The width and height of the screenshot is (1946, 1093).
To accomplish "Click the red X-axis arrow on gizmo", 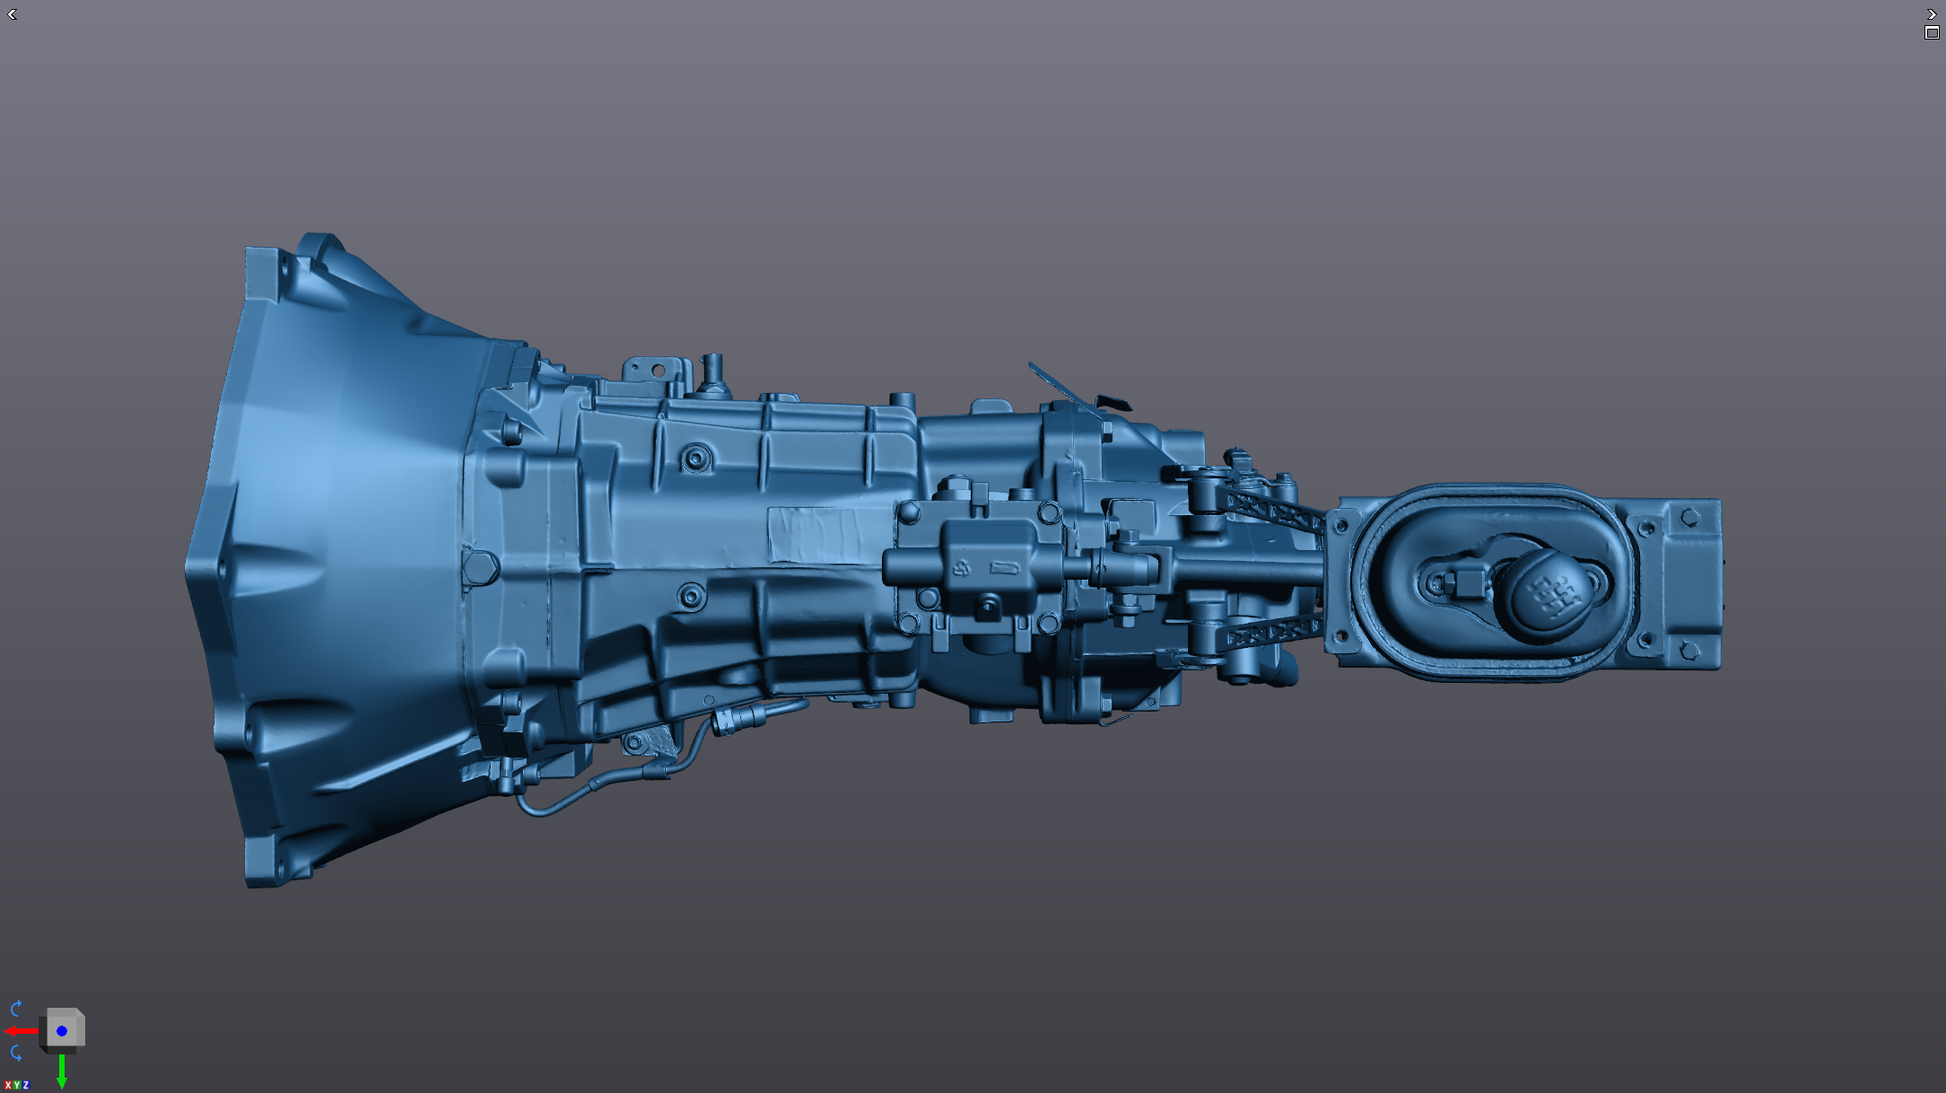I will point(21,1031).
